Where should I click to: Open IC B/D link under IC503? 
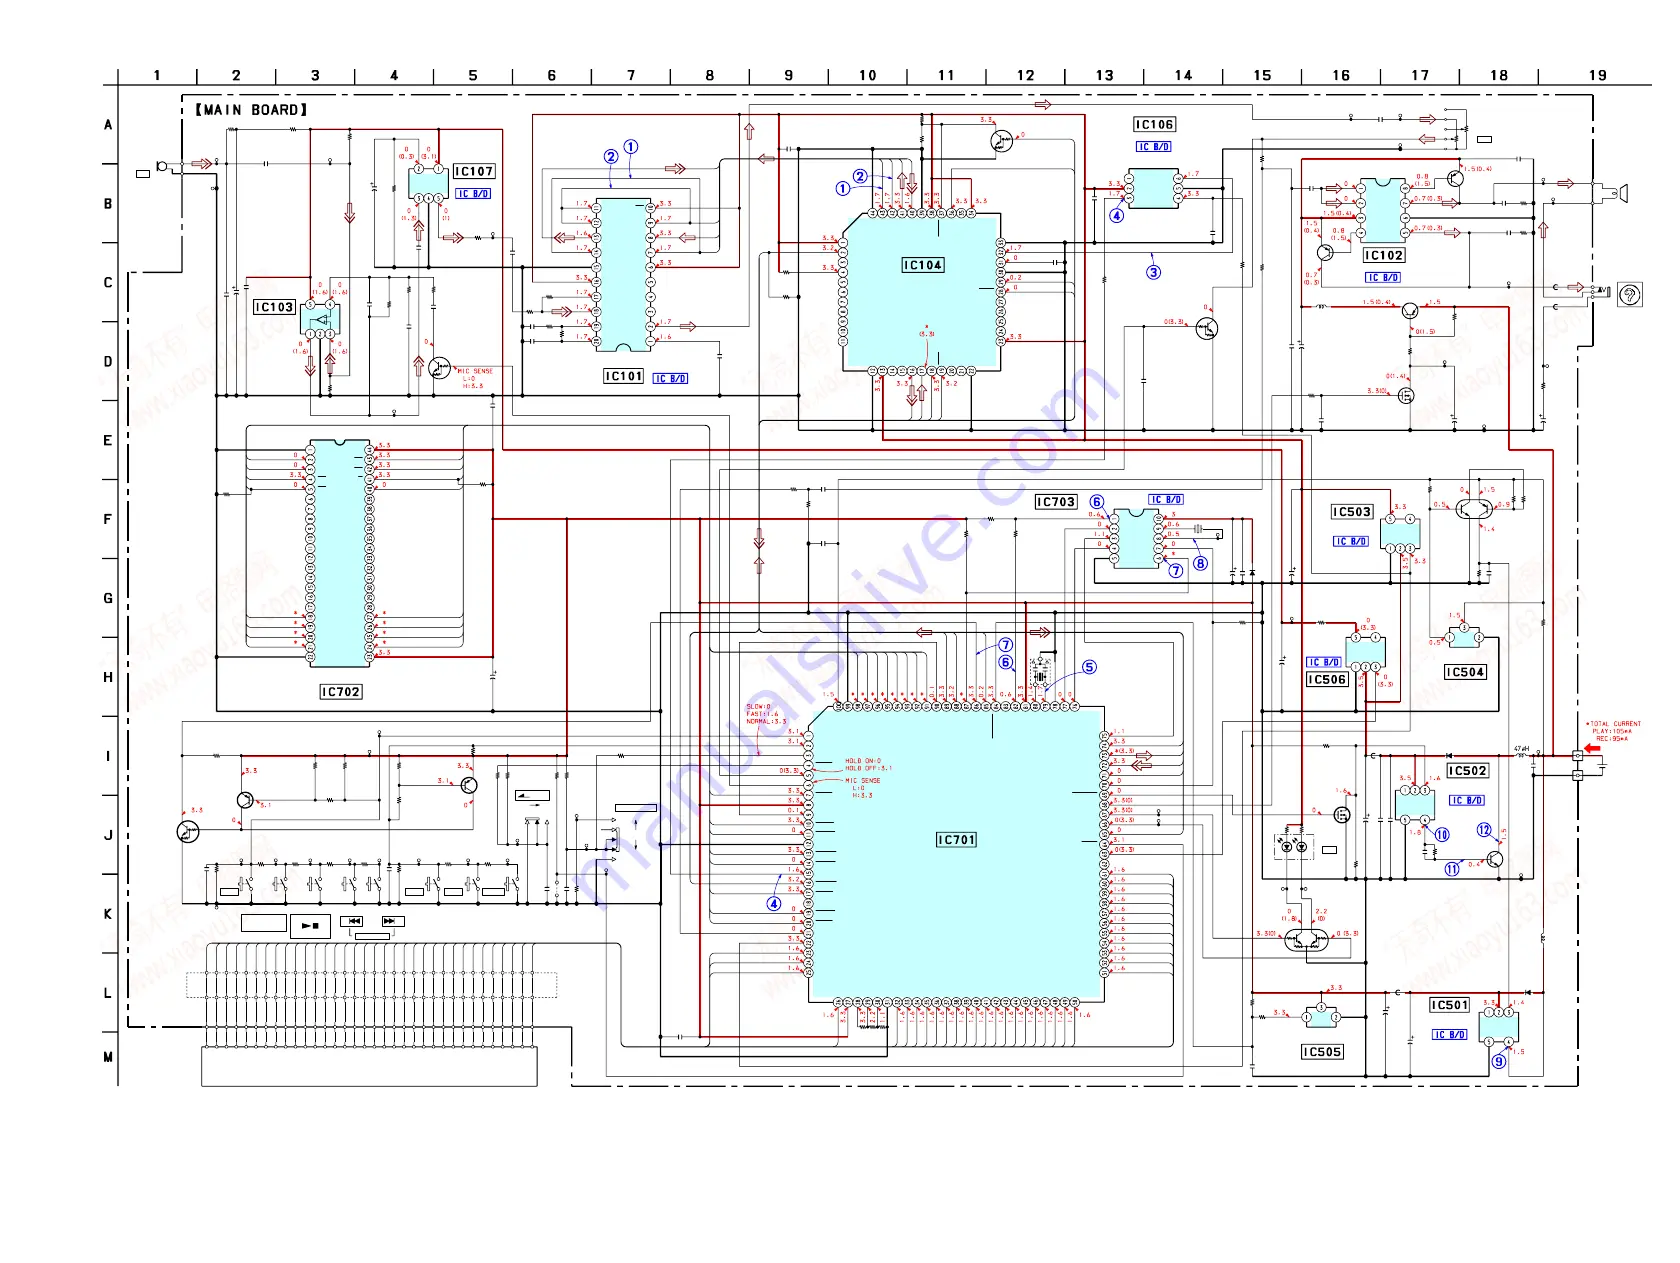click(1351, 542)
